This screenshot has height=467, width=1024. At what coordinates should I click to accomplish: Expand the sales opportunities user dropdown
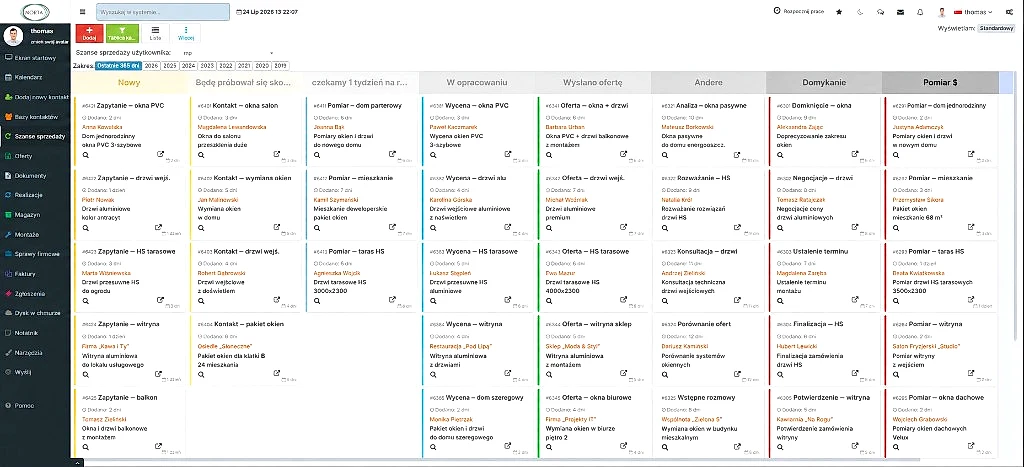click(x=227, y=53)
